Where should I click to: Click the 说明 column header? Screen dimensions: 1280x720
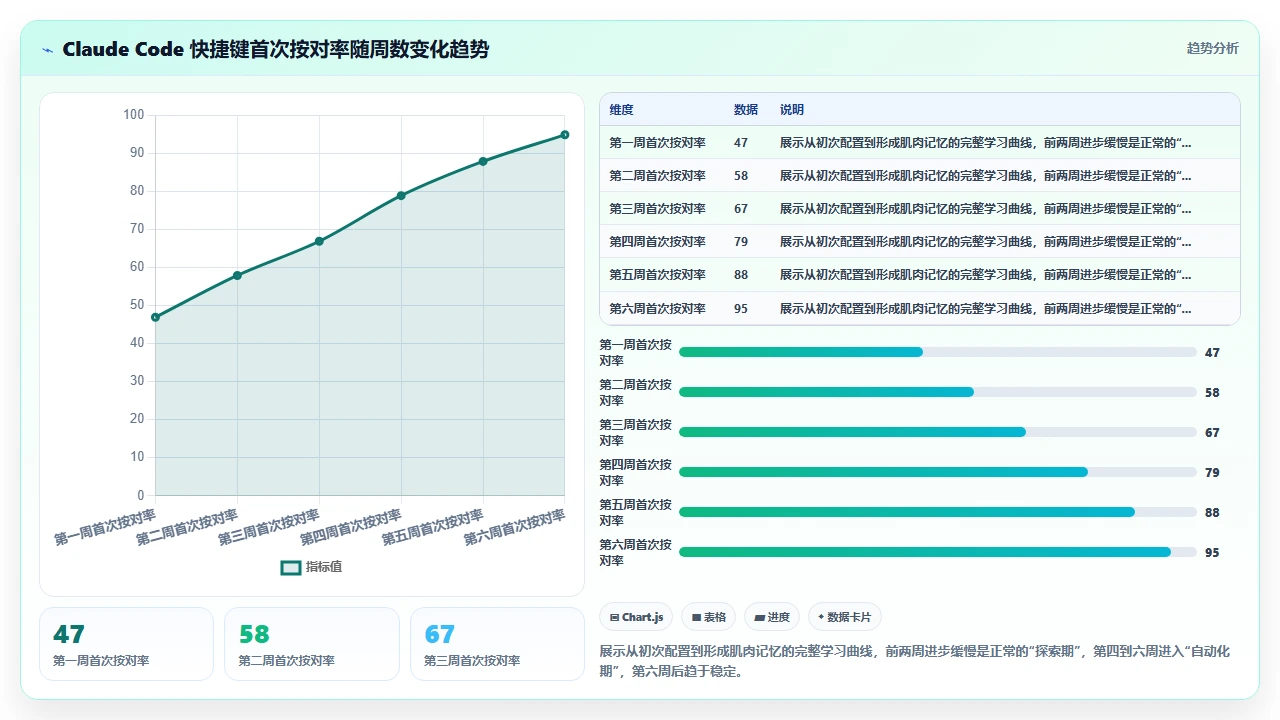[x=792, y=110]
